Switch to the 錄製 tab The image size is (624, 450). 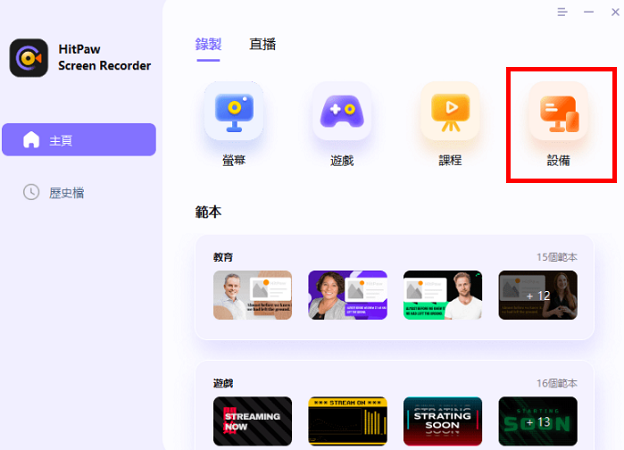coord(208,44)
